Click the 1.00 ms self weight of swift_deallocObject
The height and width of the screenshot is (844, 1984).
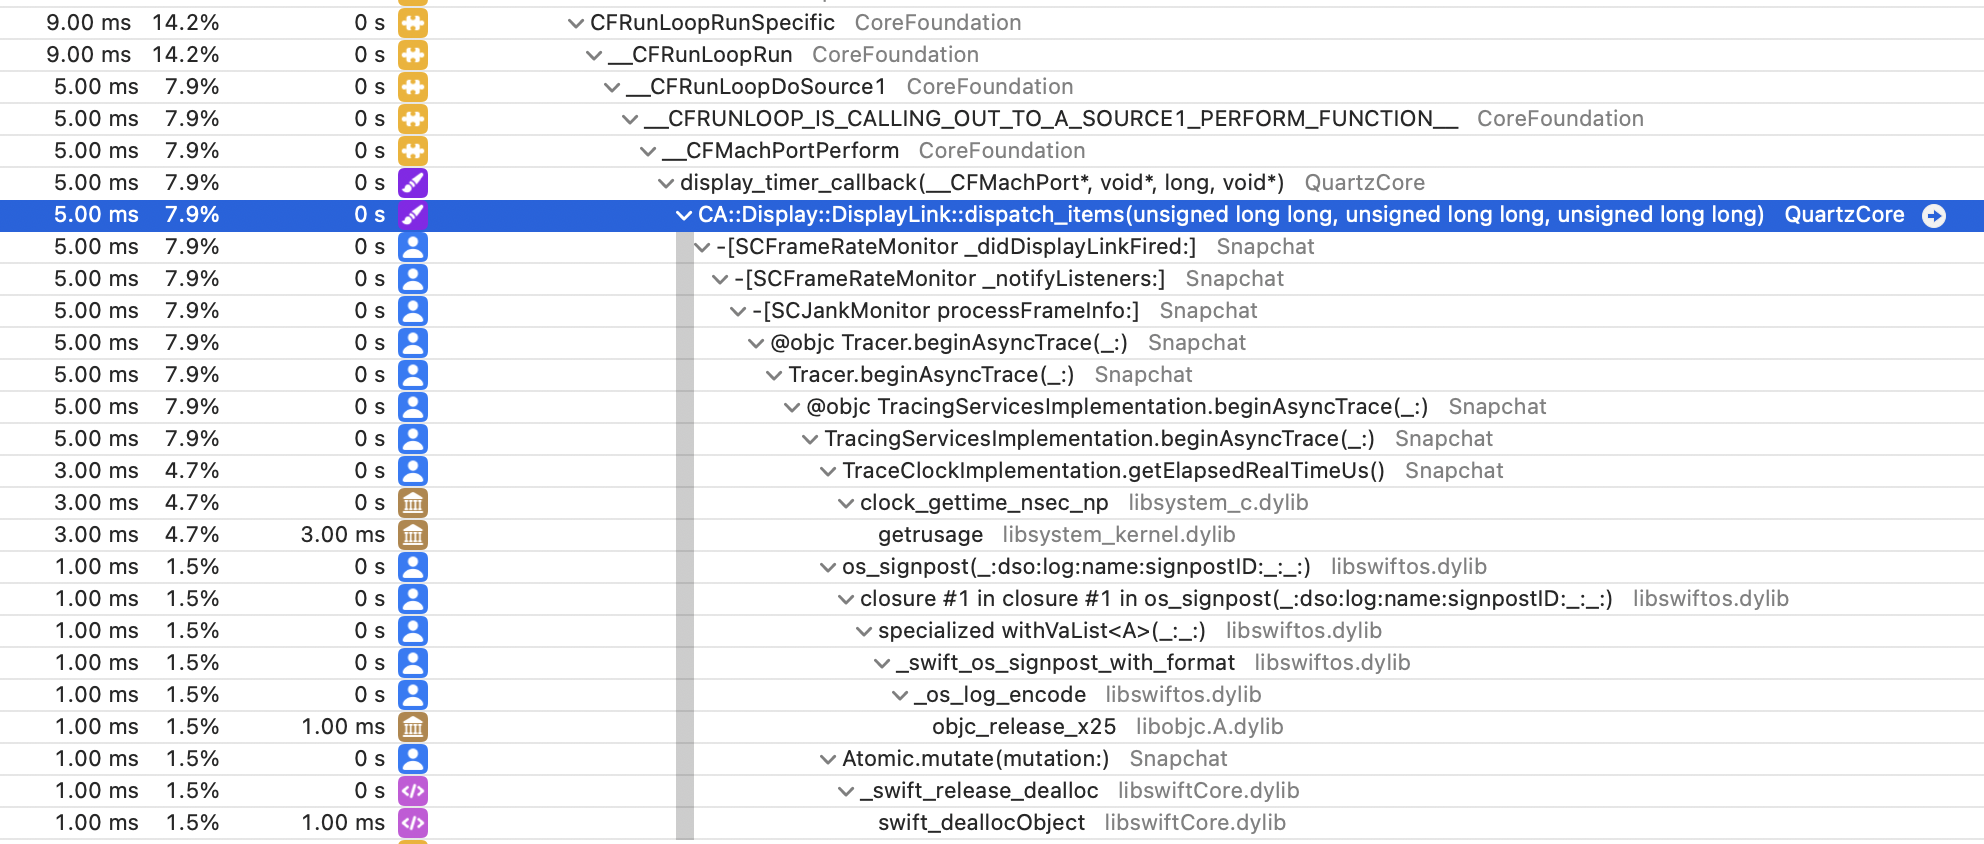pyautogui.click(x=343, y=823)
